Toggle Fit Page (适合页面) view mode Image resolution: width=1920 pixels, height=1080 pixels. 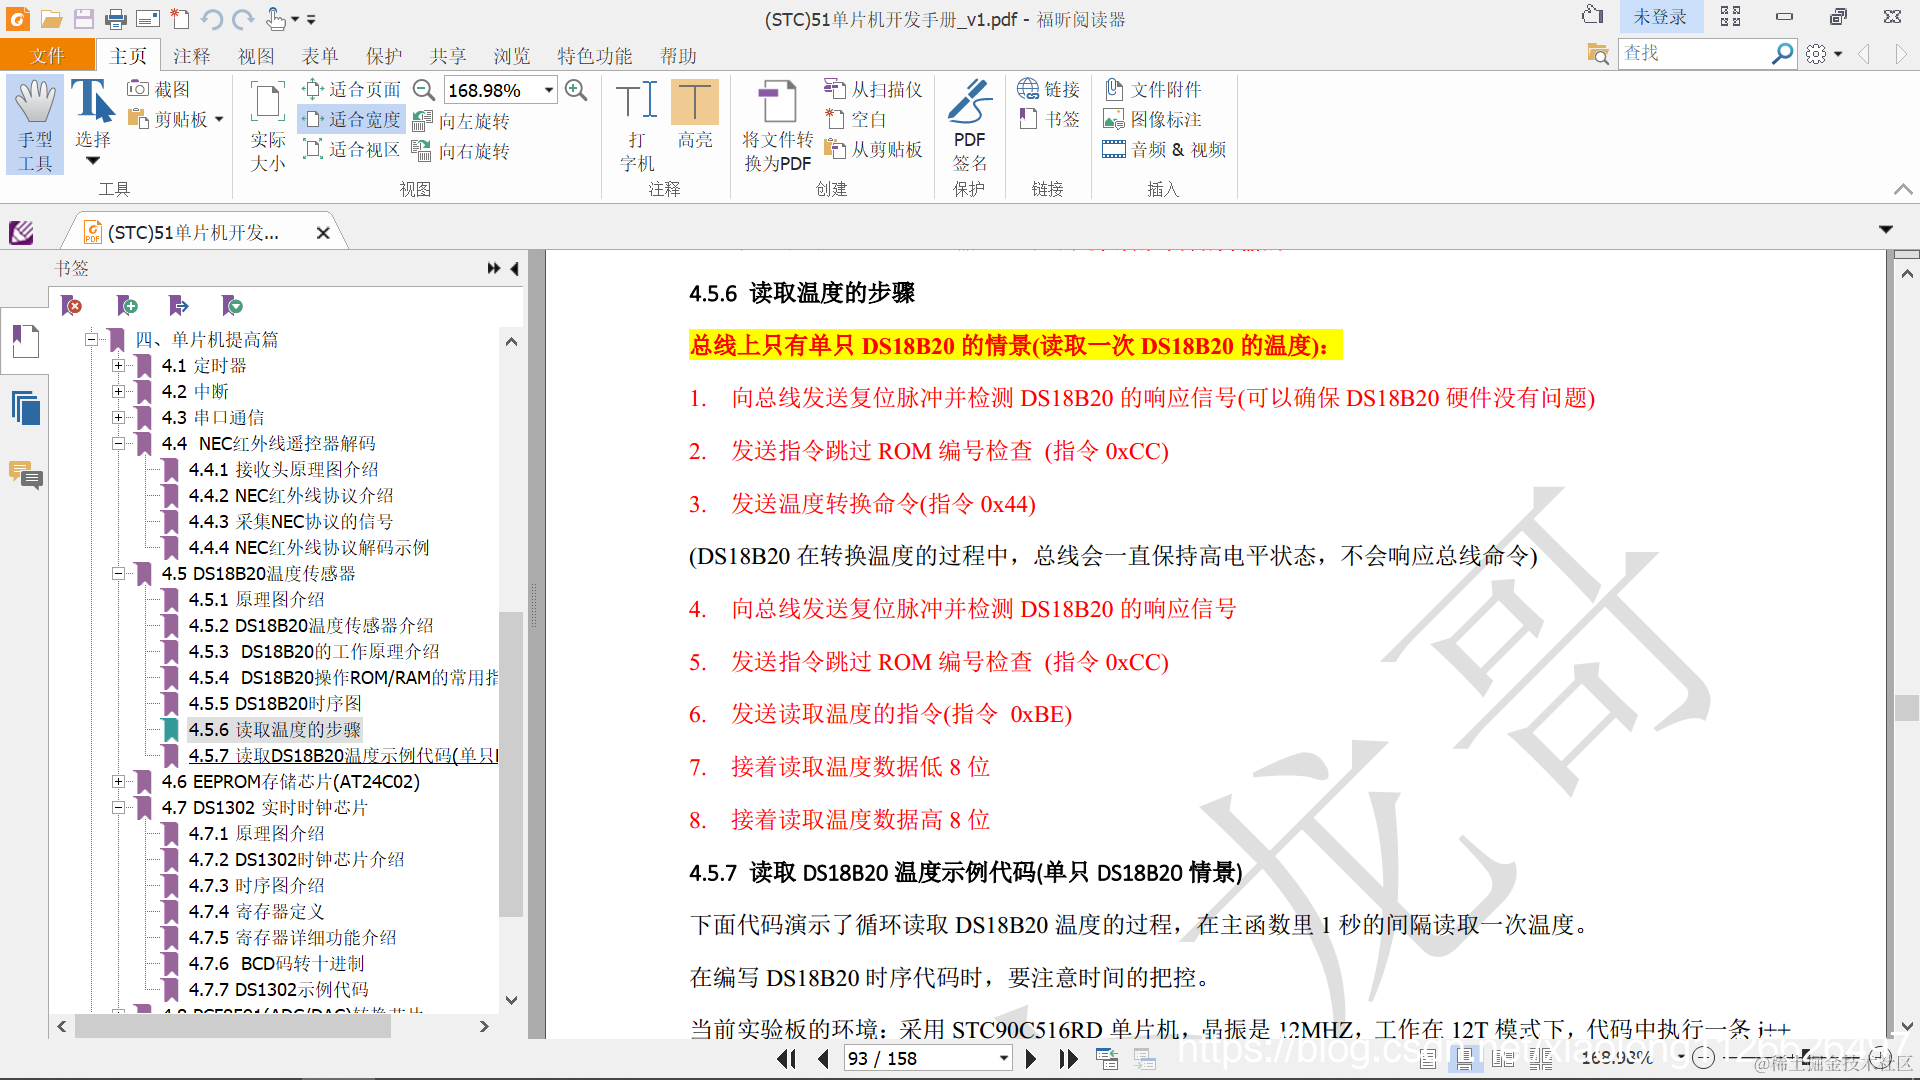click(352, 89)
